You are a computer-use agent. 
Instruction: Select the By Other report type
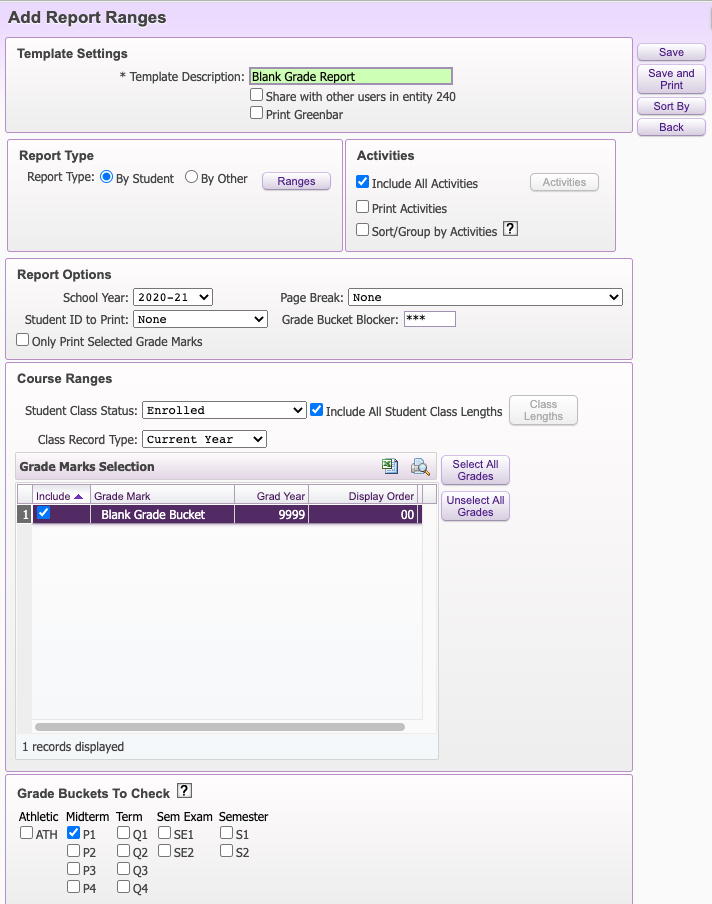192,178
